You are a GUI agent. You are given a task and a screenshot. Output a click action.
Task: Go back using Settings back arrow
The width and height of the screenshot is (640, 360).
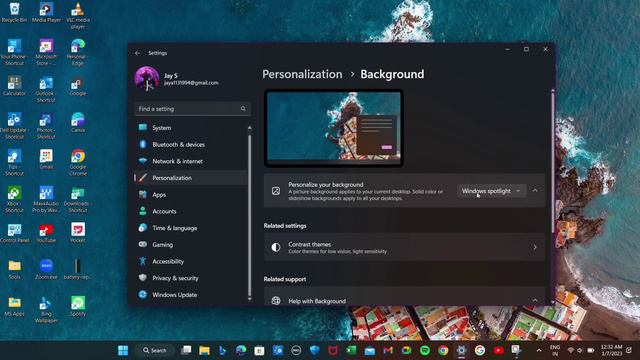pyautogui.click(x=137, y=53)
